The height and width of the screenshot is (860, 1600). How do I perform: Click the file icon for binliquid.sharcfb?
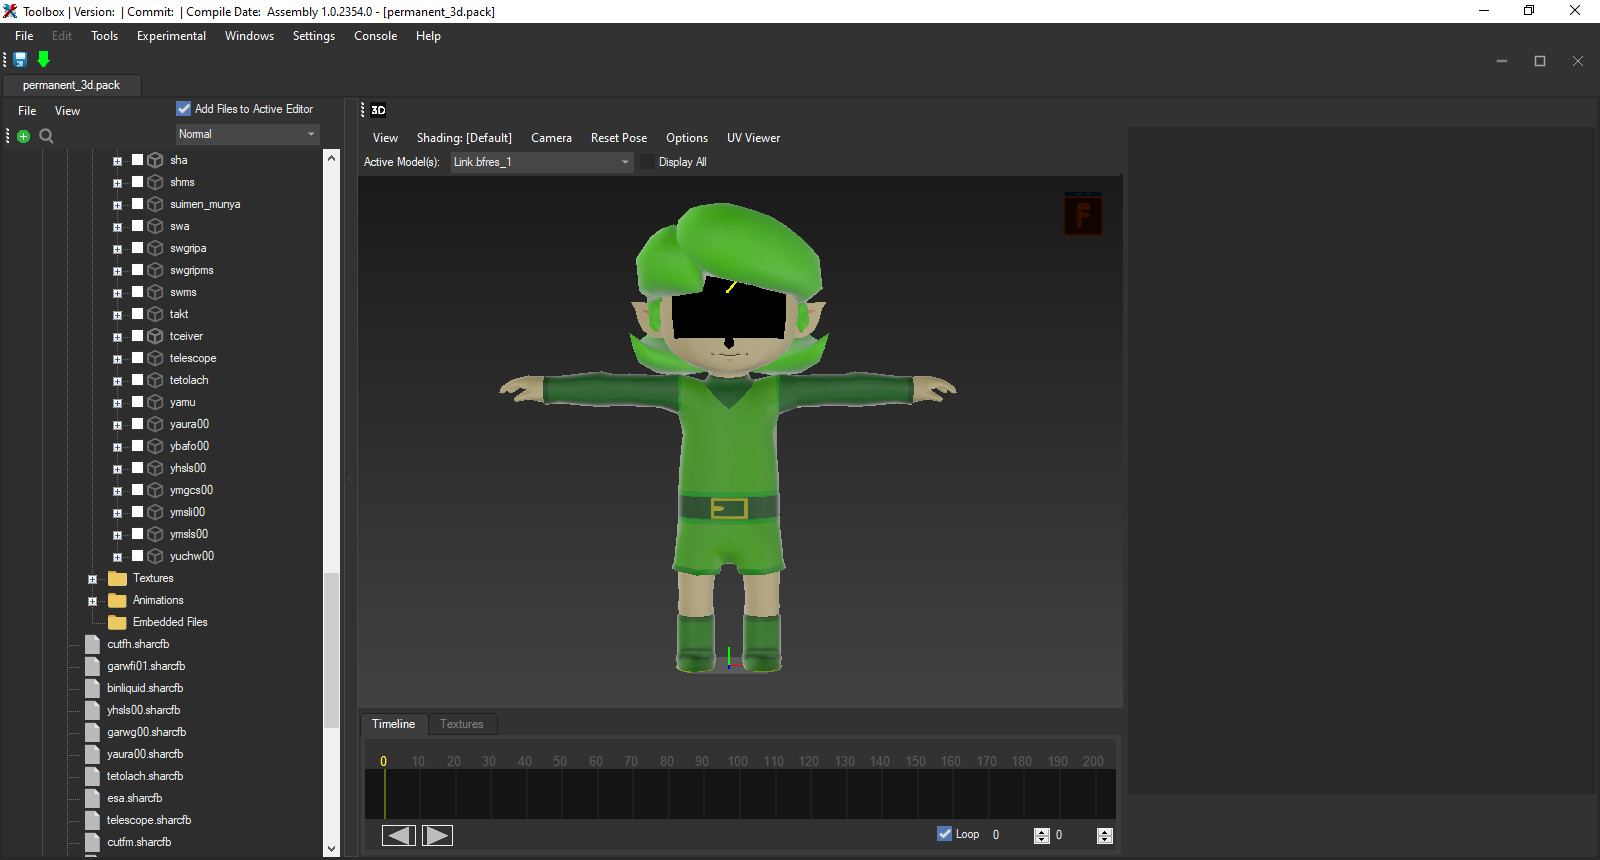pos(93,688)
